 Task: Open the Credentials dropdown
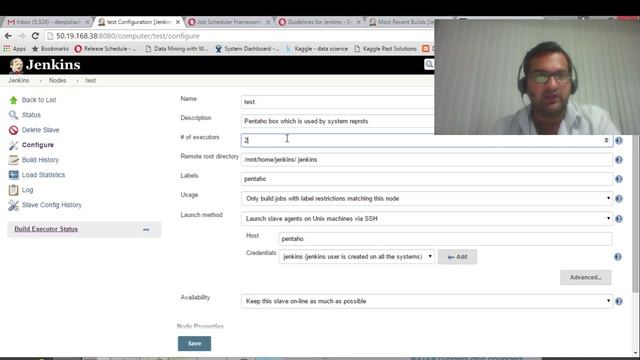click(356, 257)
